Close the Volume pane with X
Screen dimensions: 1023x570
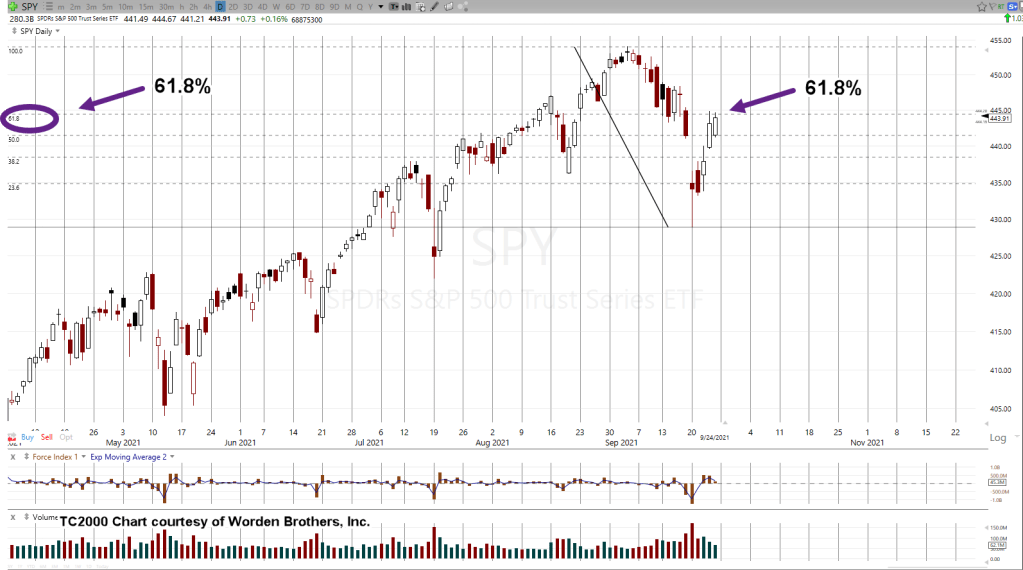point(13,517)
